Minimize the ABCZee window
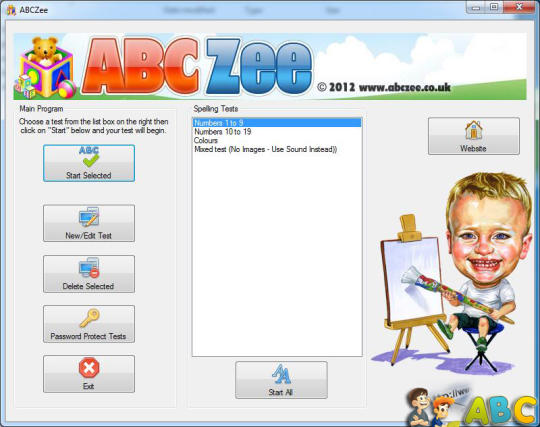 point(476,7)
